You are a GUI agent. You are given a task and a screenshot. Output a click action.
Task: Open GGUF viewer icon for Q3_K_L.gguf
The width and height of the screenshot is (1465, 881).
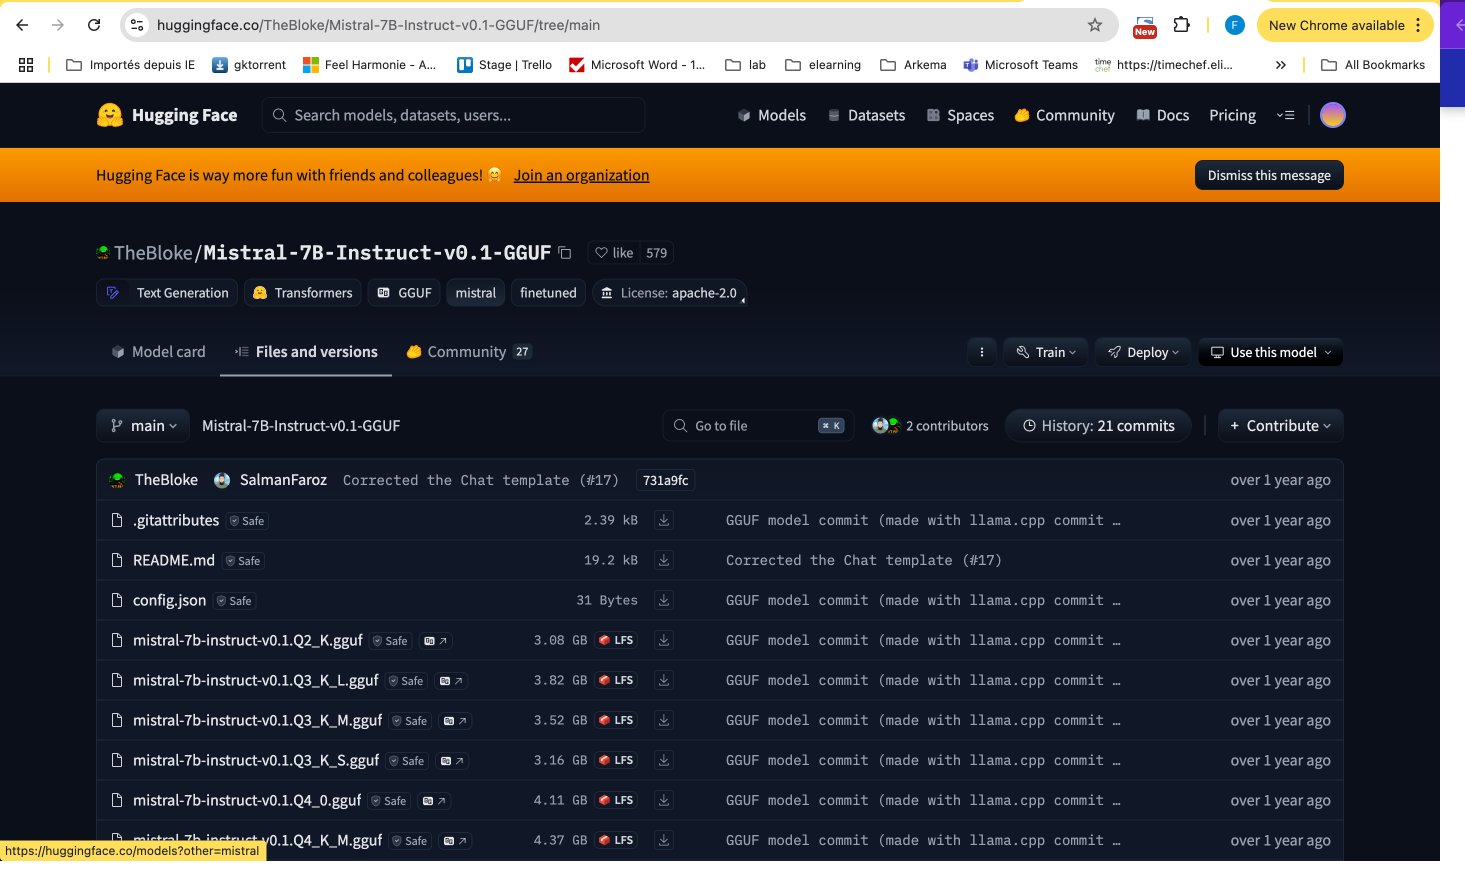point(451,681)
